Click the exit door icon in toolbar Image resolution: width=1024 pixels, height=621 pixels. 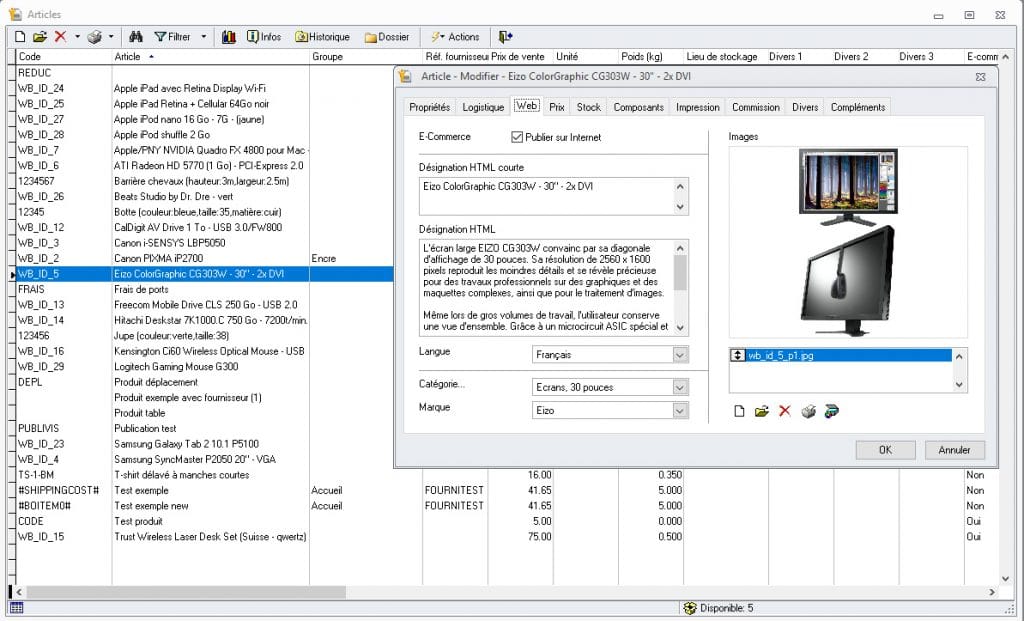click(x=505, y=37)
